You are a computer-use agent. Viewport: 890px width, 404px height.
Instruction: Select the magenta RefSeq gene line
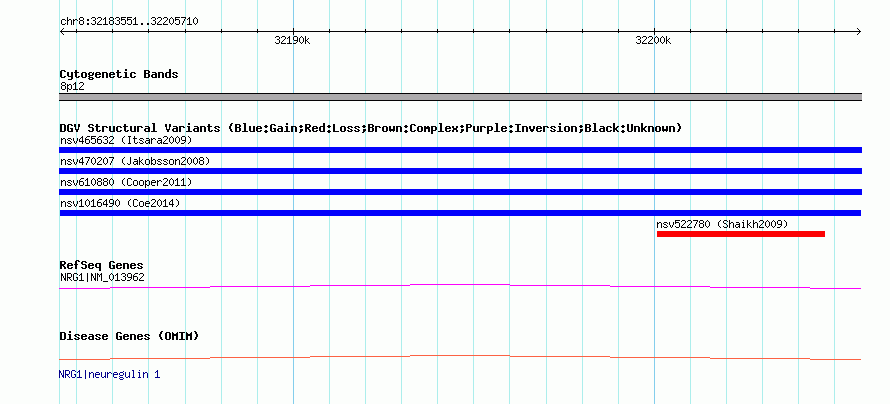click(x=460, y=287)
